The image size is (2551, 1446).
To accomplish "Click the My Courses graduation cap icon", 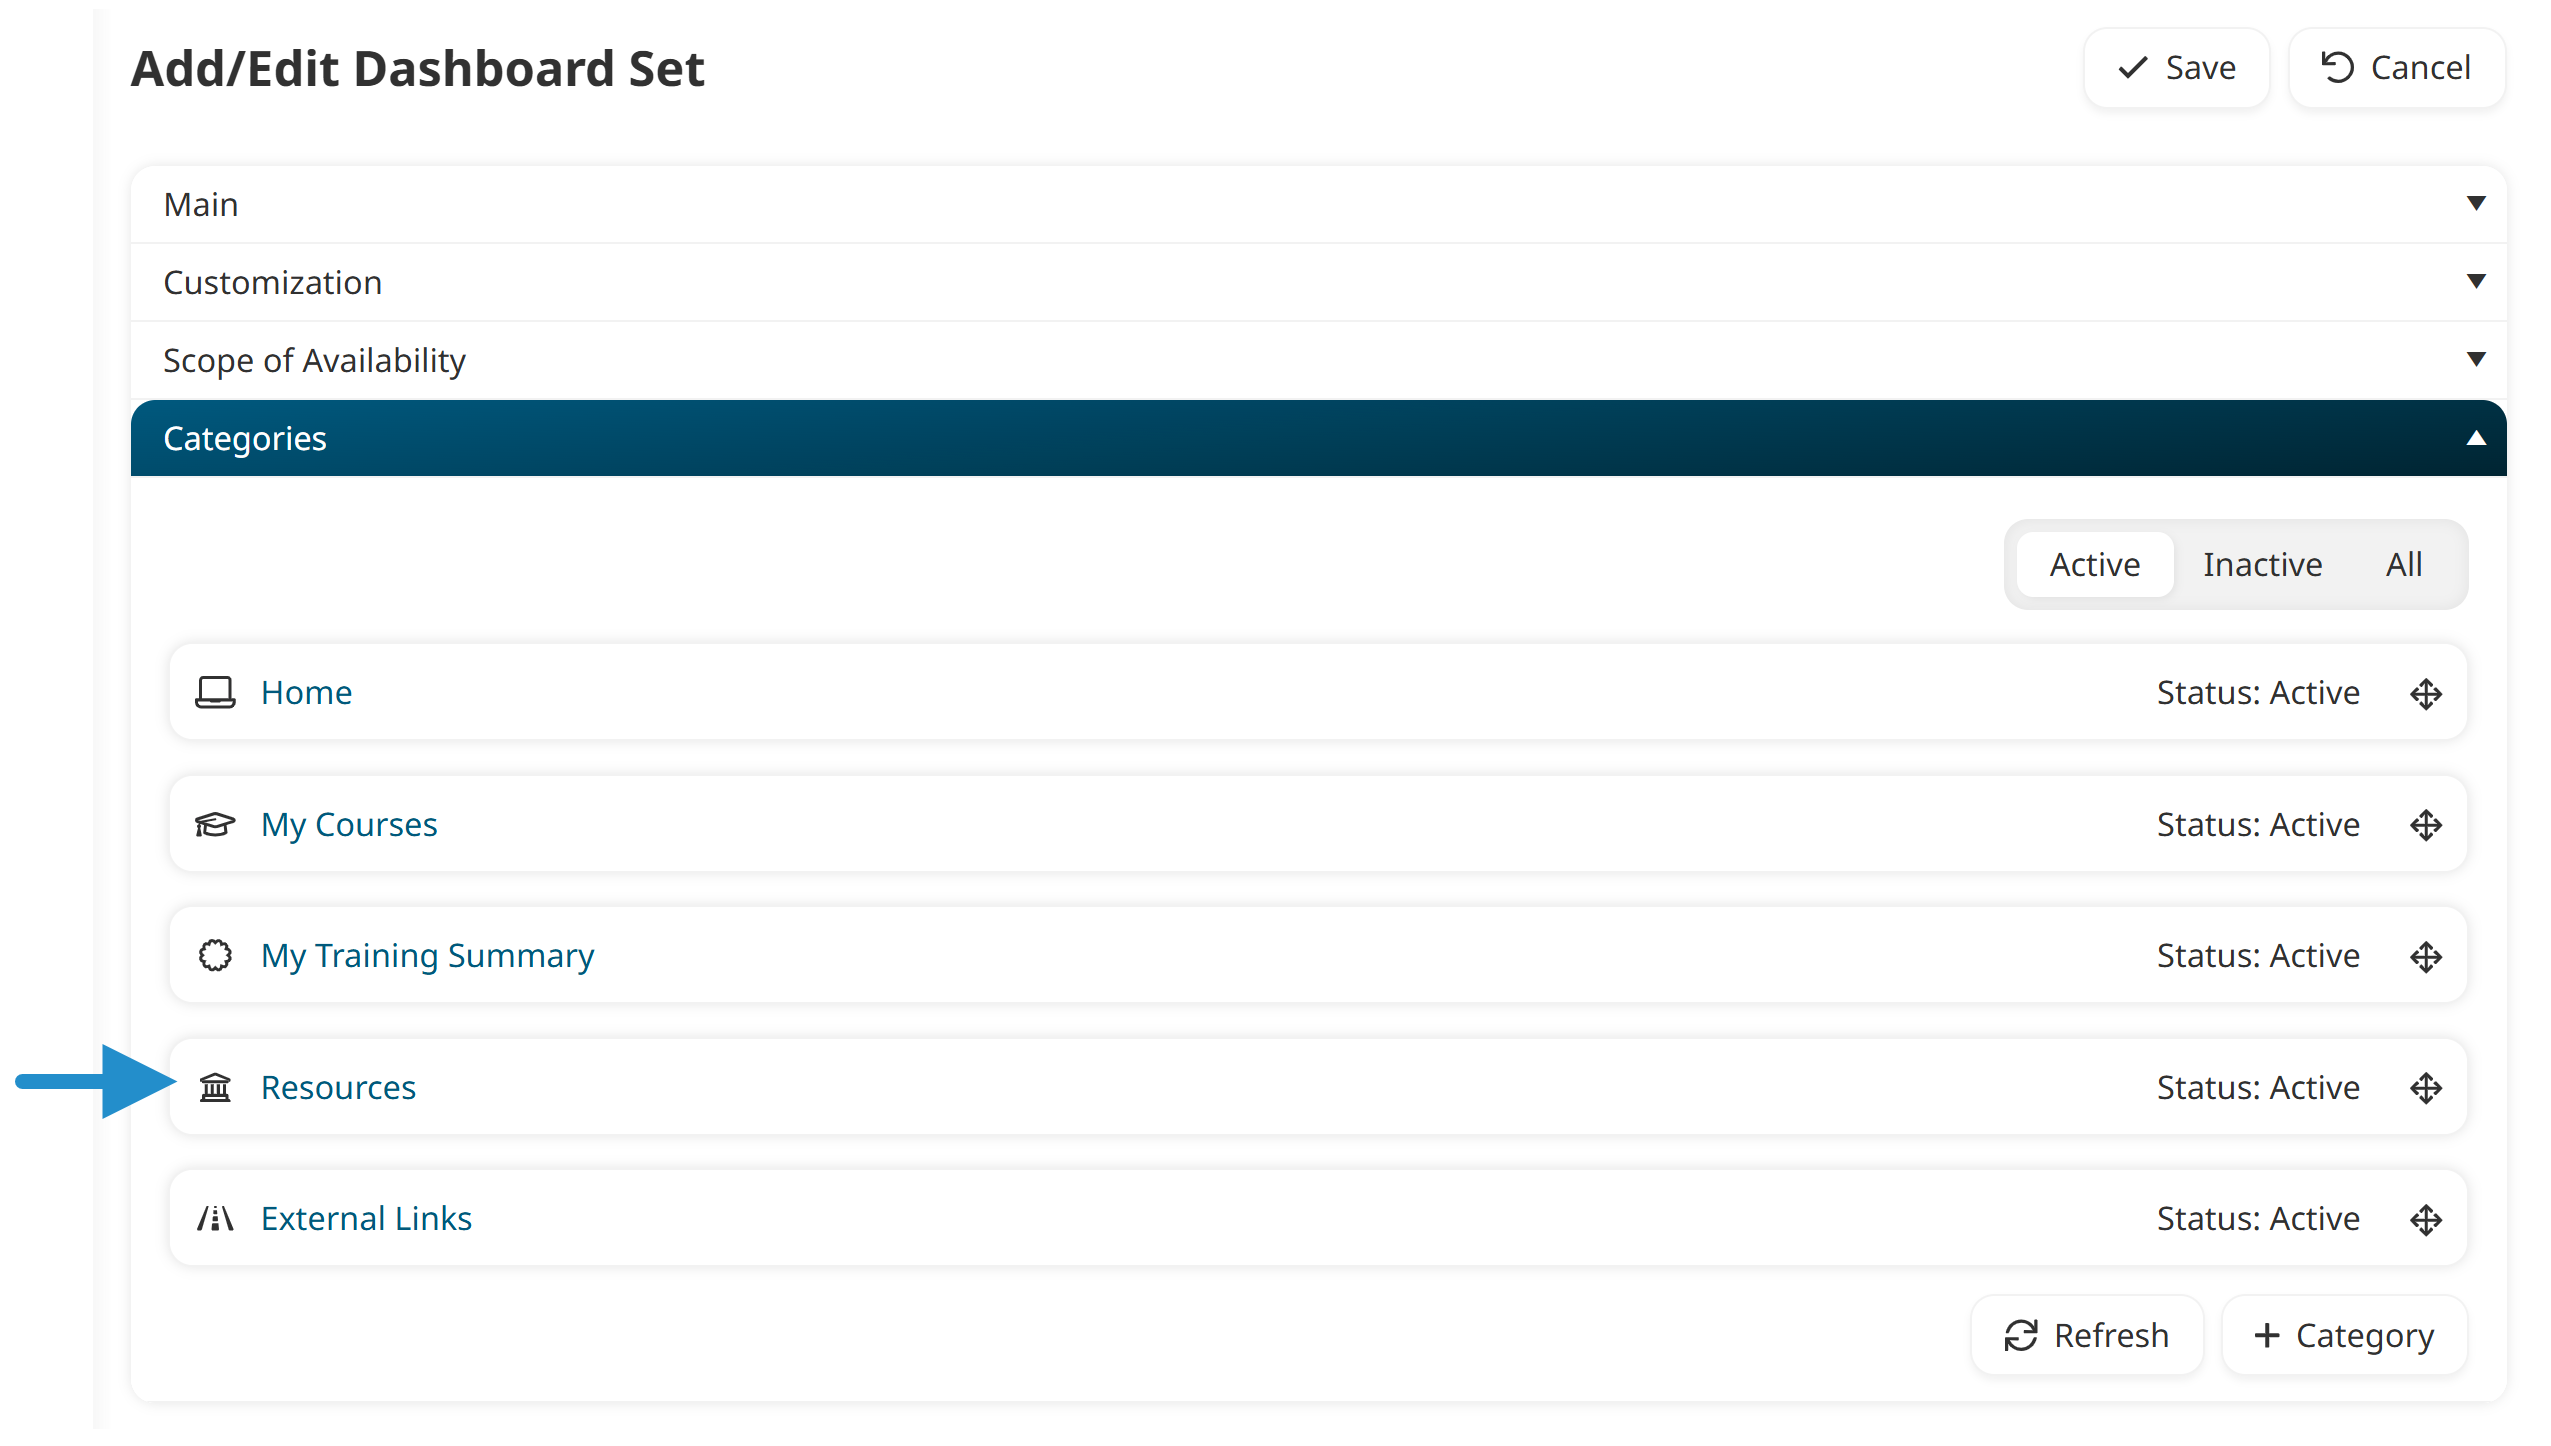I will 215,824.
